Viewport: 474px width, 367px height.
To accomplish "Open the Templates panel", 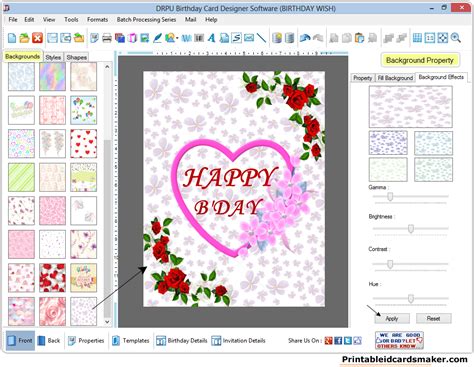I will [130, 341].
